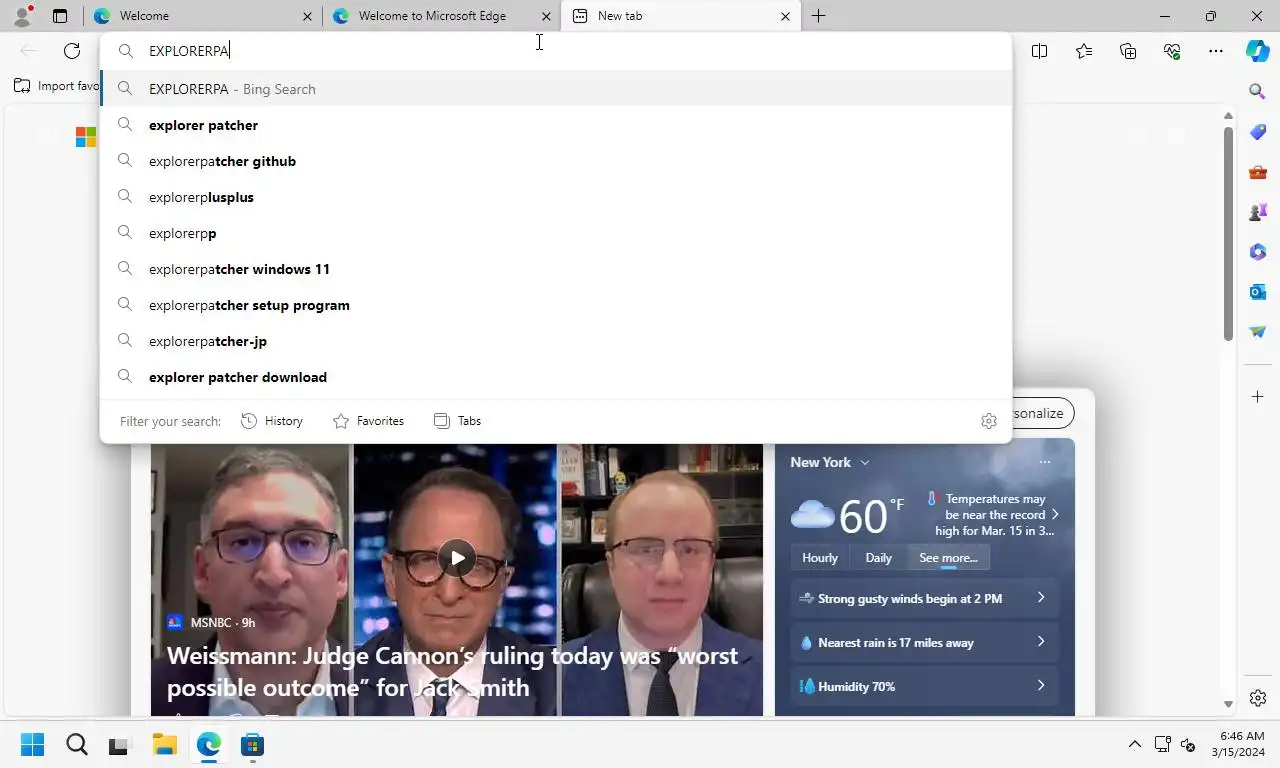
Task: Show Hourly weather forecast
Action: [820, 558]
